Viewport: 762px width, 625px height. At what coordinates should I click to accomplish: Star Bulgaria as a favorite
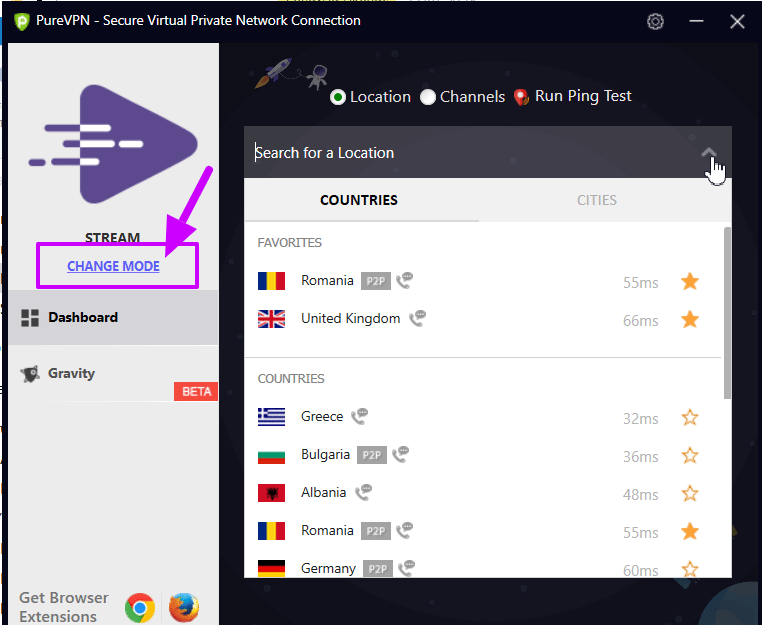[690, 455]
